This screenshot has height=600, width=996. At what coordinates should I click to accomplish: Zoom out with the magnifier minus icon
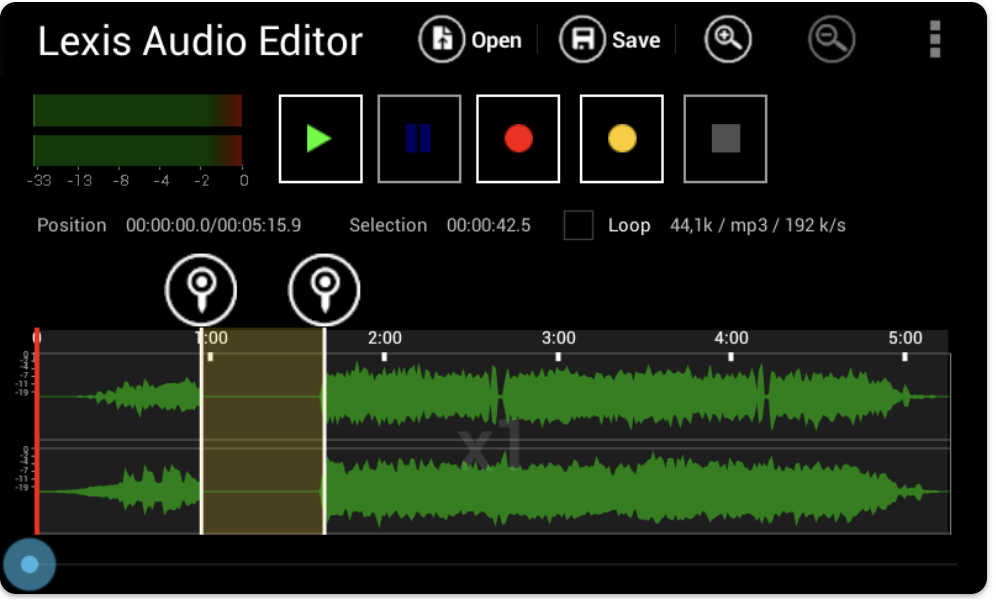coord(831,40)
